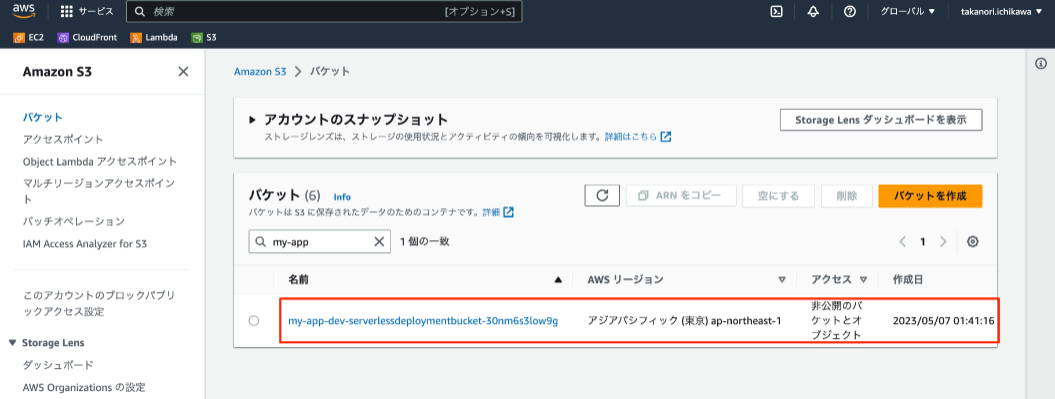Click the 空にする button
This screenshot has height=399, width=1055.
(778, 196)
